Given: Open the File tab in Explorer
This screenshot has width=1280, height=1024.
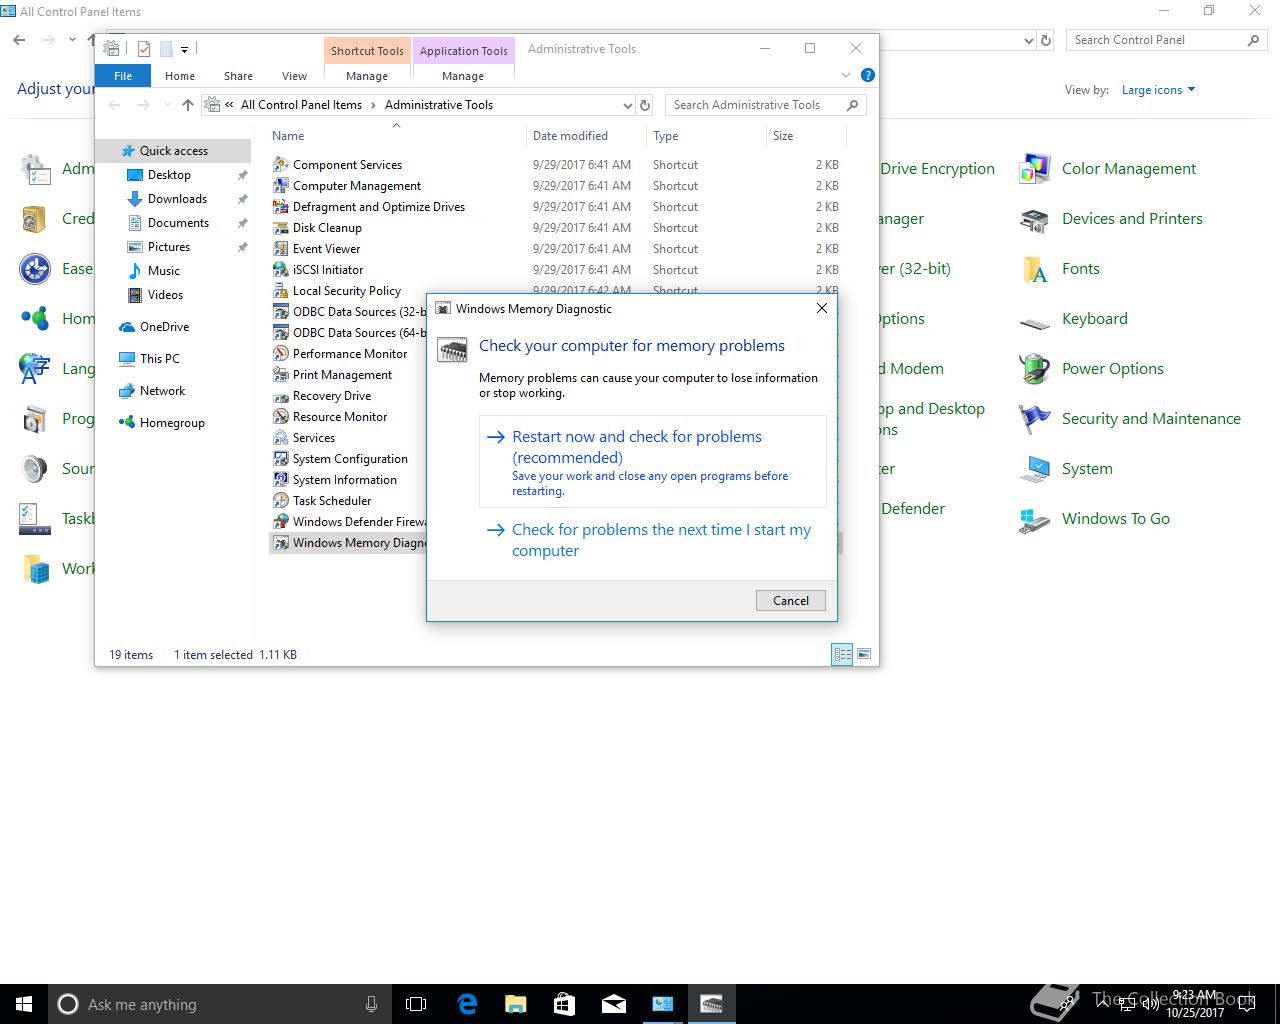Looking at the screenshot, I should click(x=123, y=76).
